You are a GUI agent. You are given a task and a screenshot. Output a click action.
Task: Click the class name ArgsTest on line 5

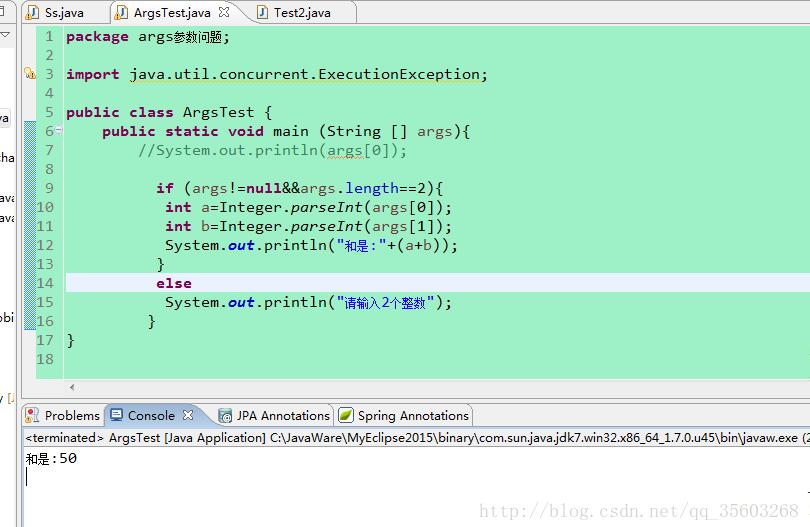(219, 113)
